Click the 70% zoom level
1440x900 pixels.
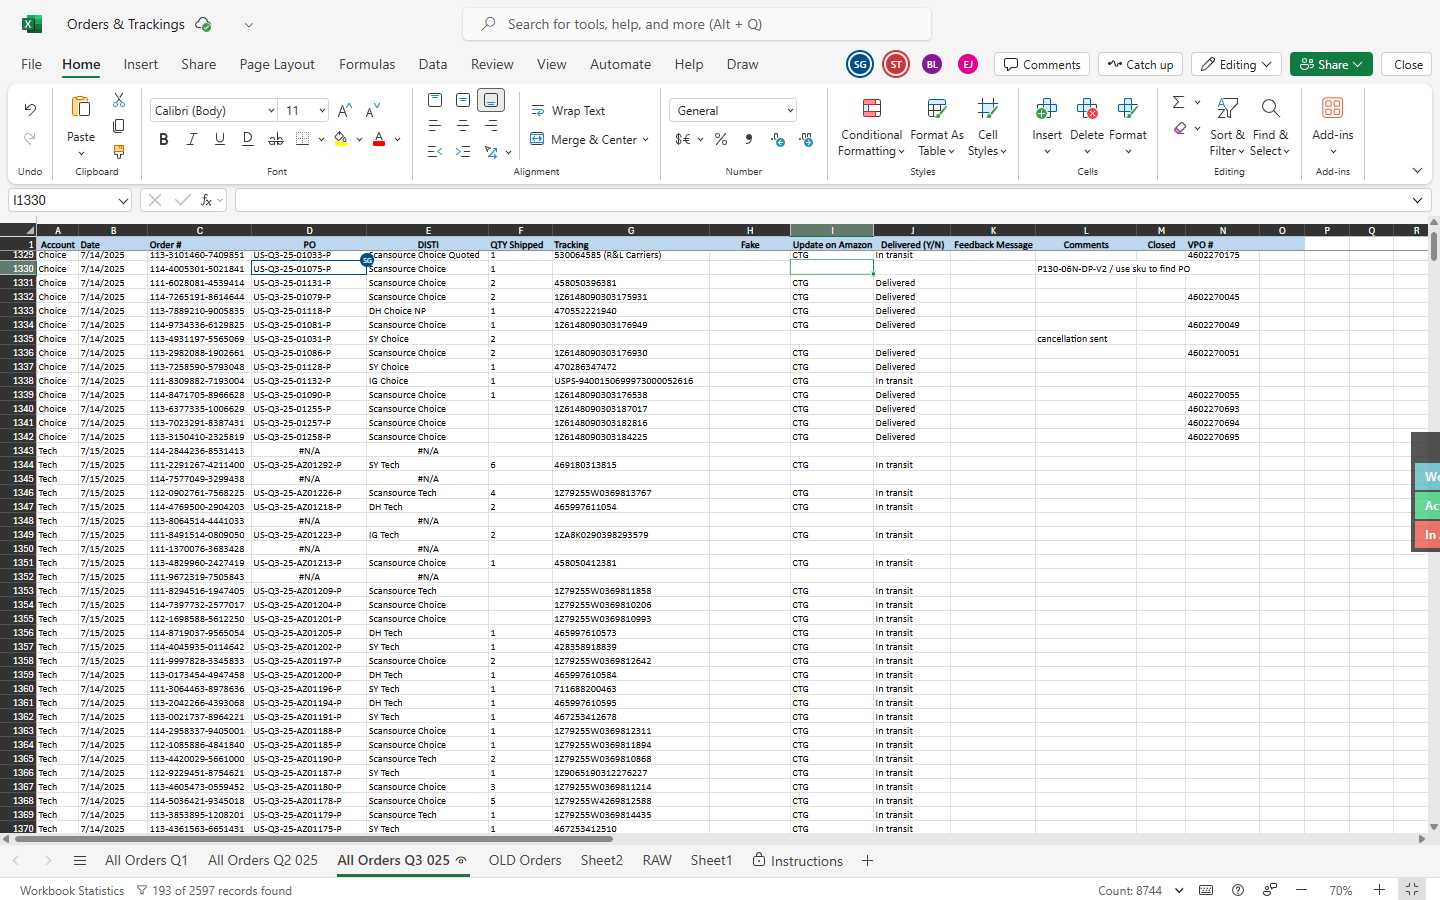pos(1341,890)
